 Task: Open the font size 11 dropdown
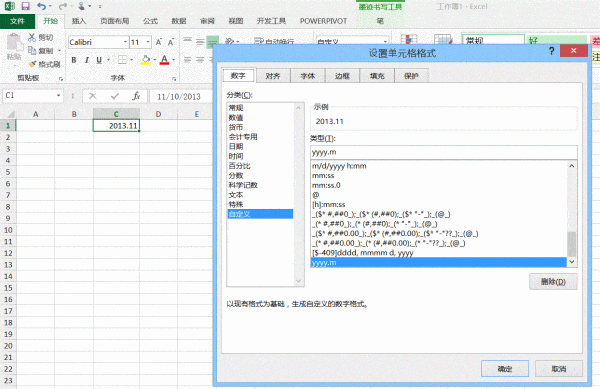tap(148, 42)
